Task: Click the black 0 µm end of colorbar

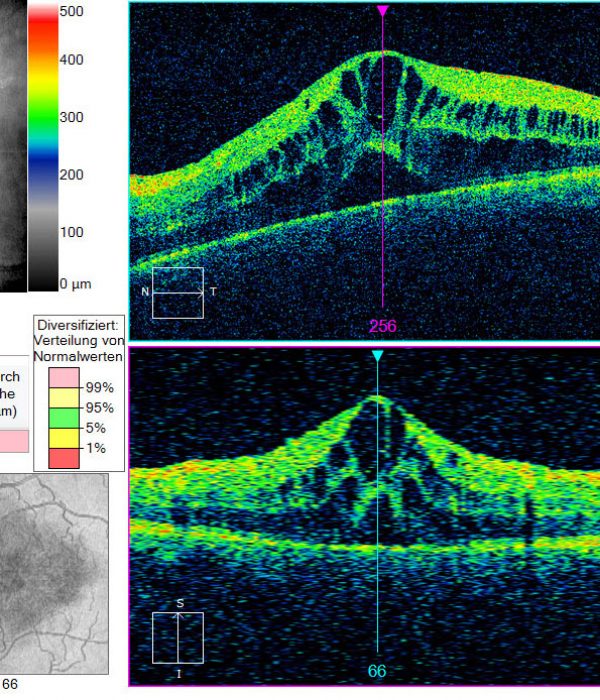Action: [x=43, y=282]
